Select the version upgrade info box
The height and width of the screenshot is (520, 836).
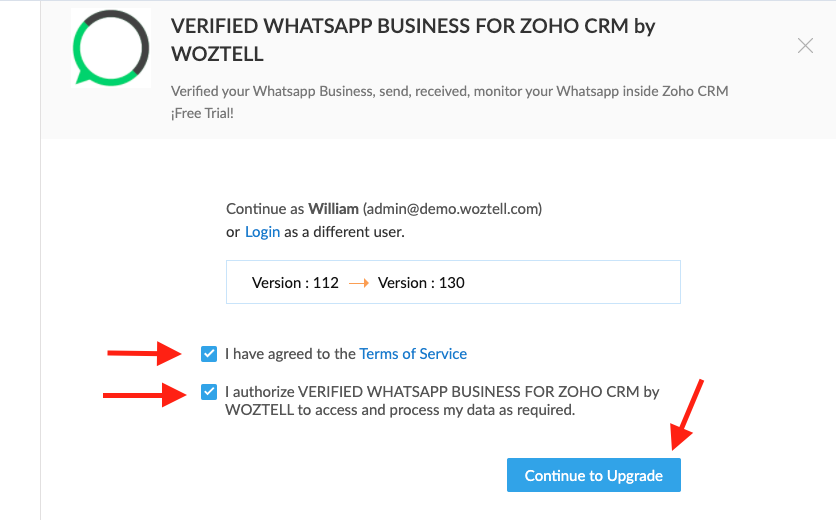coord(453,282)
